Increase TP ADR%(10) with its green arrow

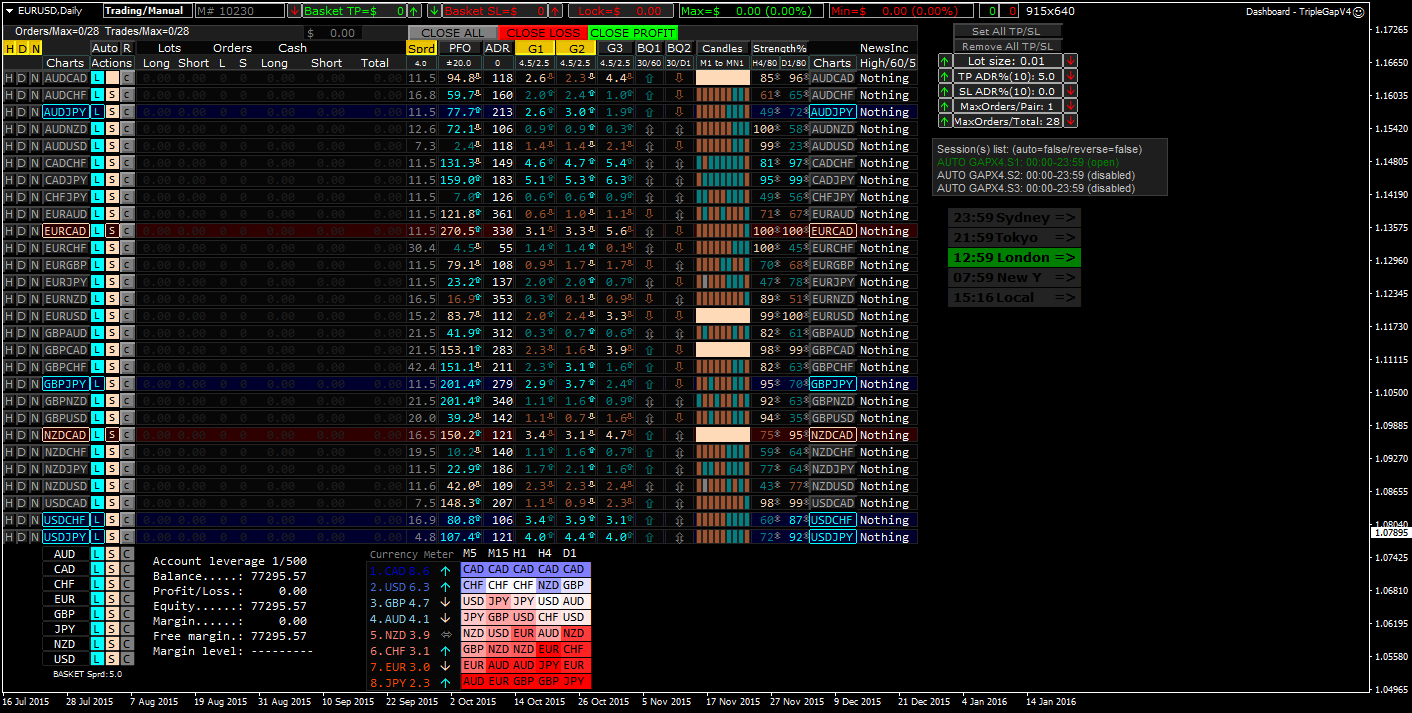(945, 76)
